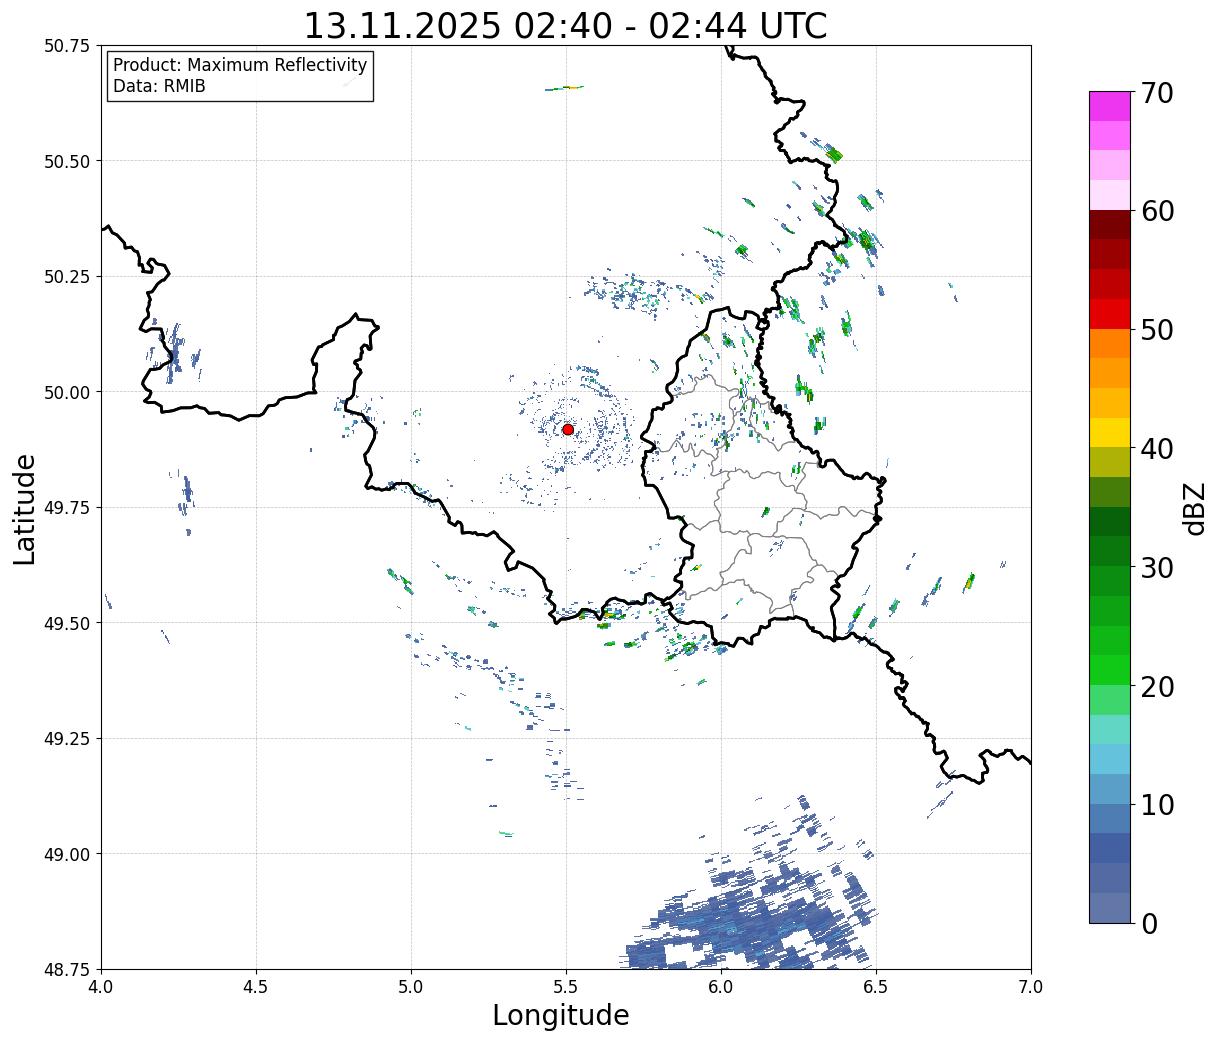This screenshot has width=1219, height=1040.
Task: Click the longitude tick label 6.0
Action: 721,987
